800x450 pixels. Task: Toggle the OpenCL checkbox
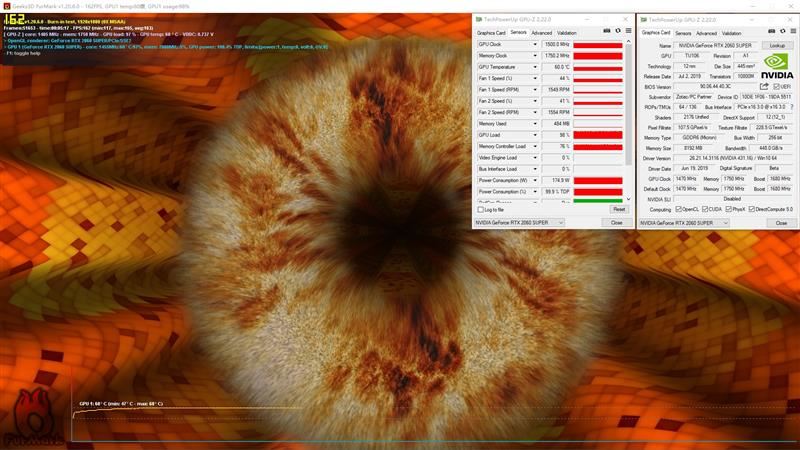(679, 209)
